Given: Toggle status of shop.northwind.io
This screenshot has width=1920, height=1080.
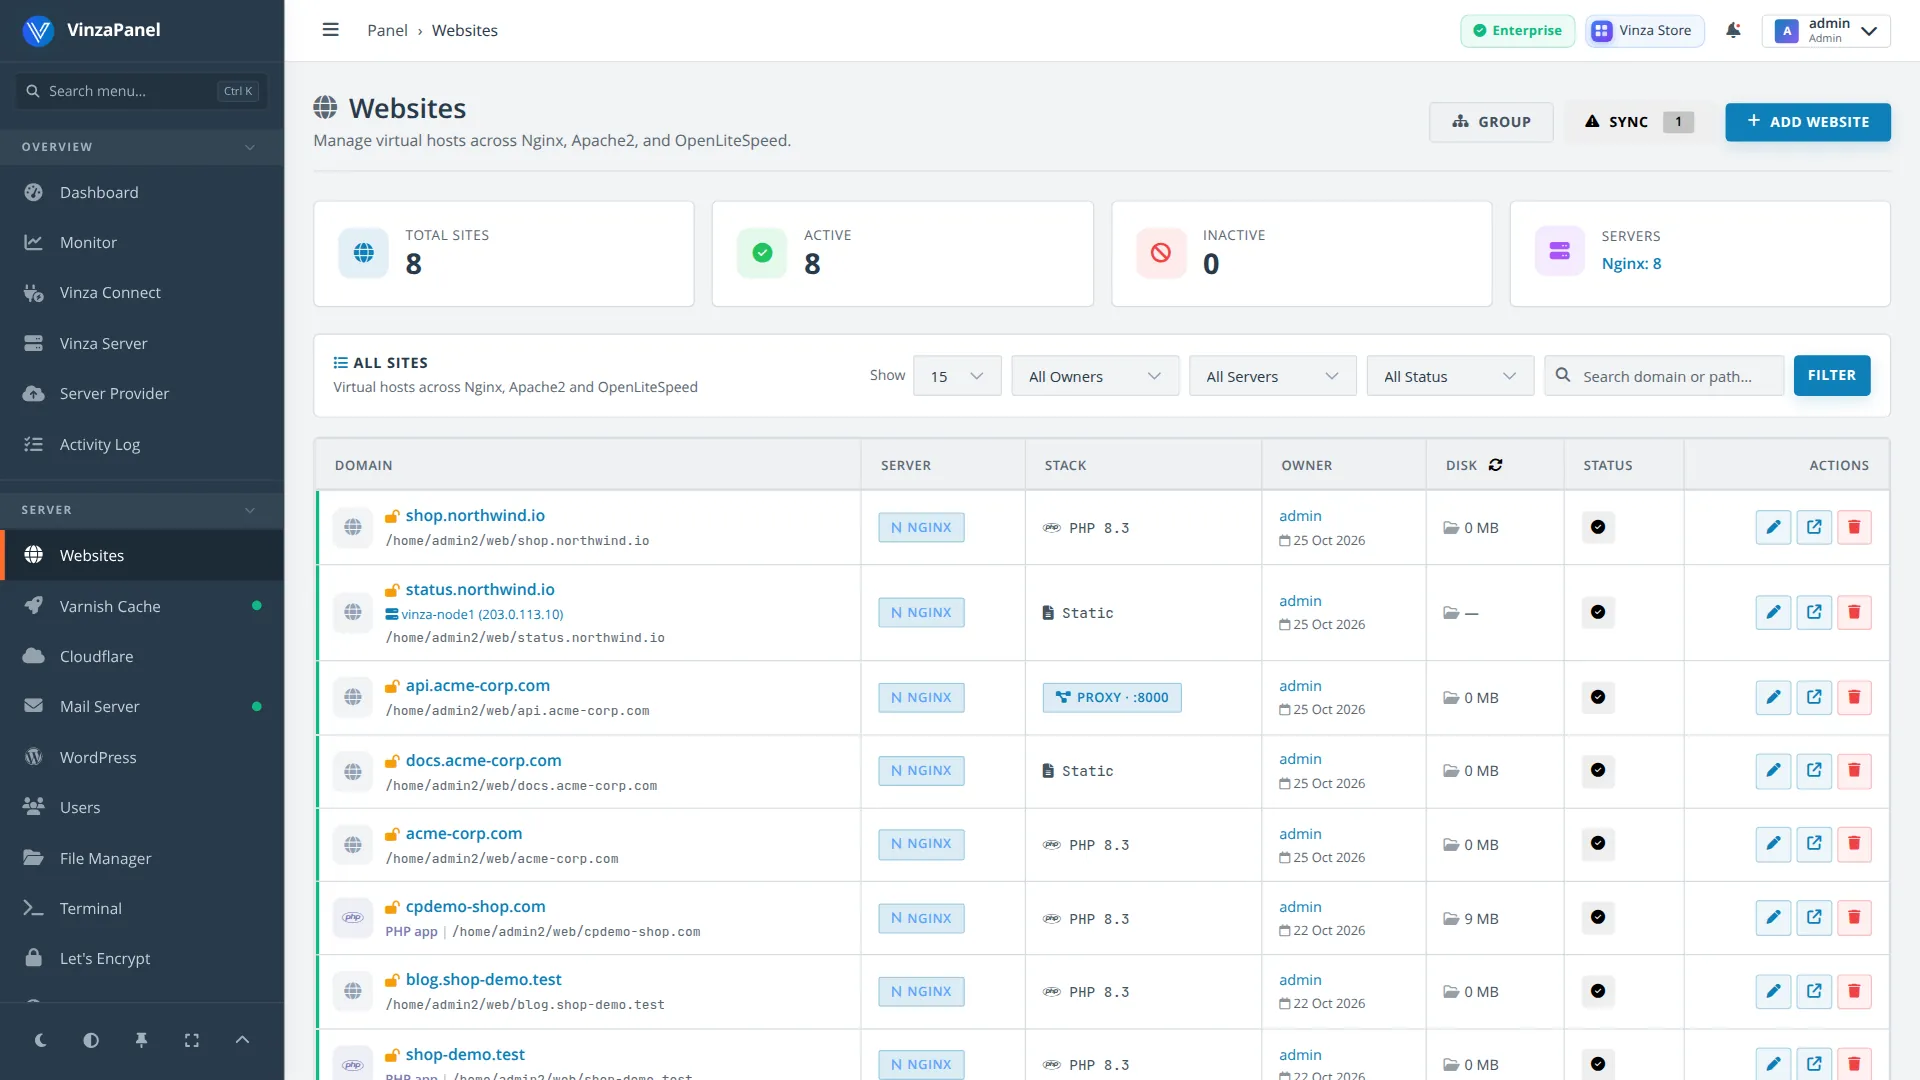Looking at the screenshot, I should click(1598, 527).
